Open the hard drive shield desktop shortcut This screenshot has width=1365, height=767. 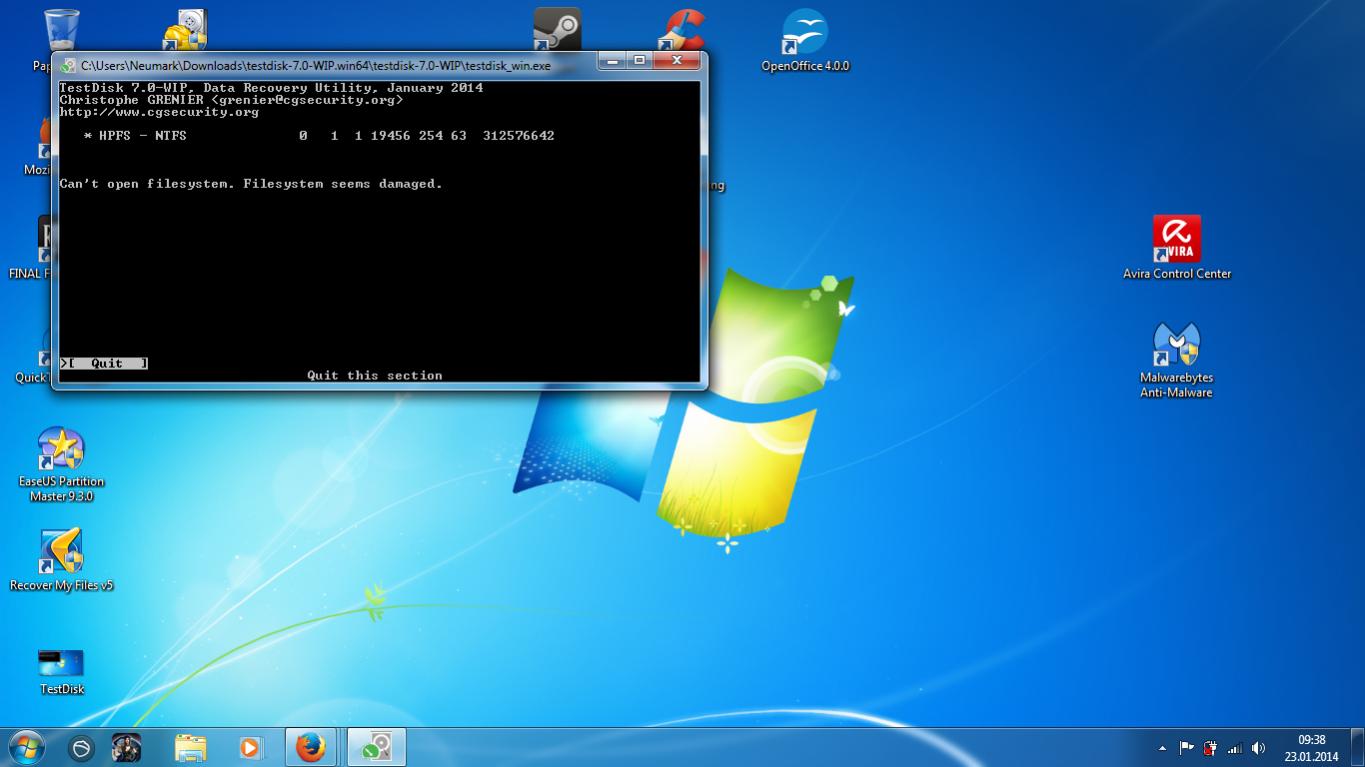coord(184,29)
